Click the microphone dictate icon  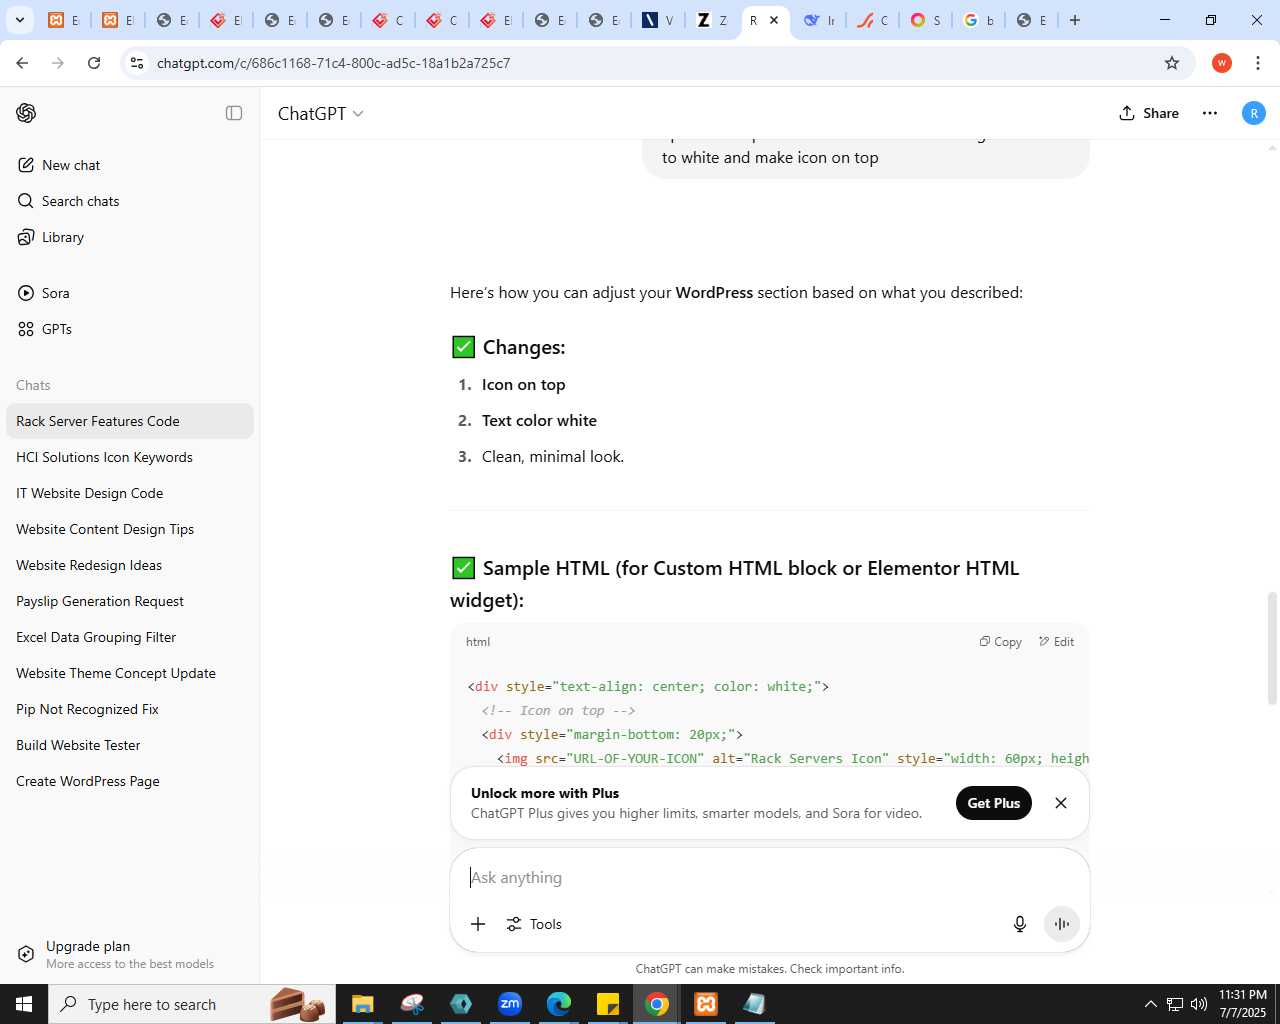pyautogui.click(x=1020, y=924)
